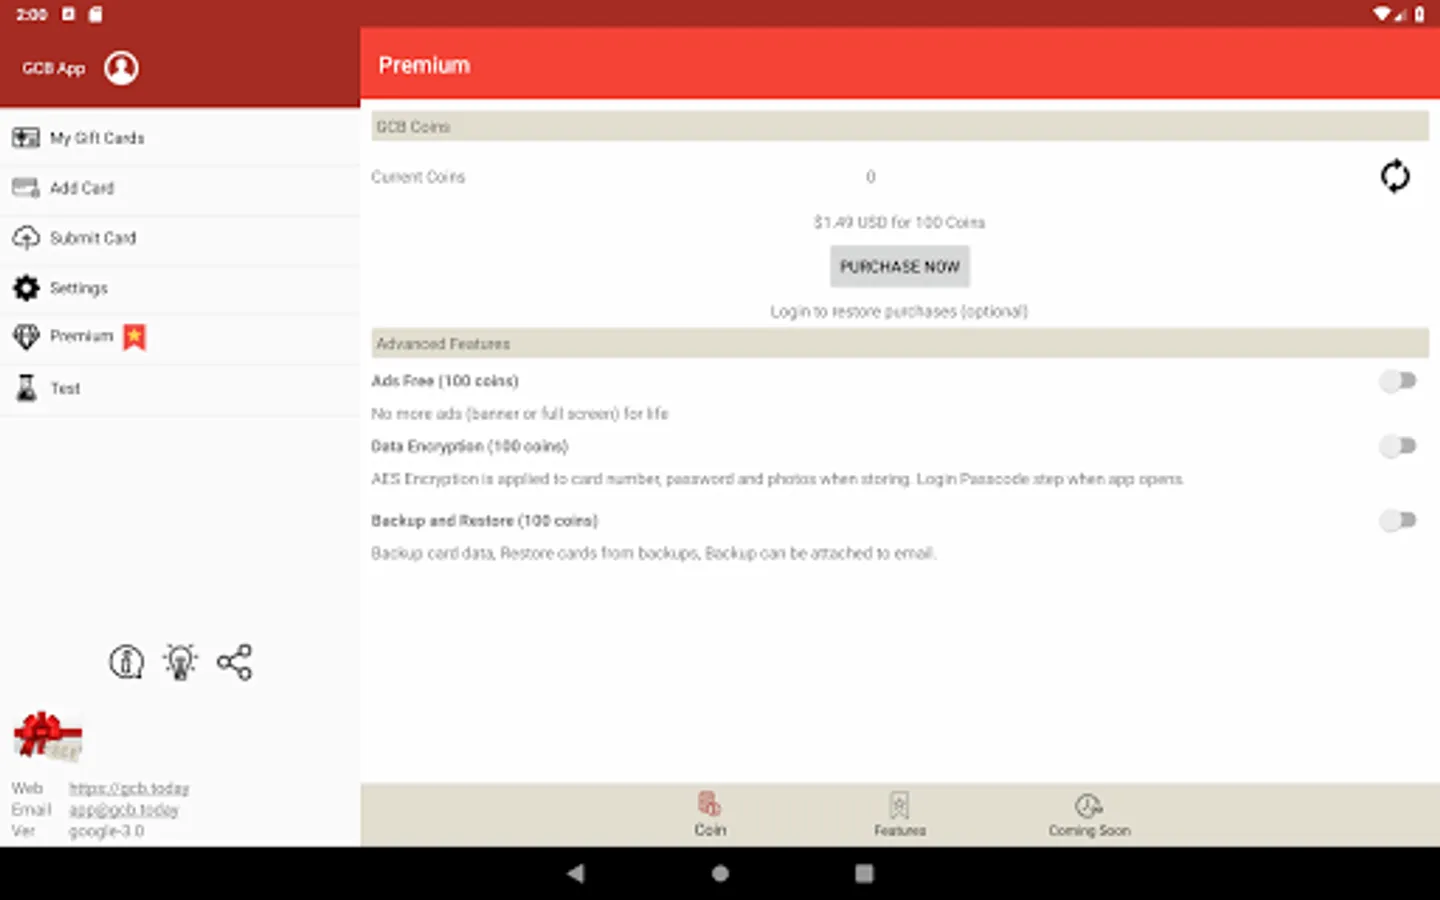Select the Premium diamond icon

coord(26,337)
